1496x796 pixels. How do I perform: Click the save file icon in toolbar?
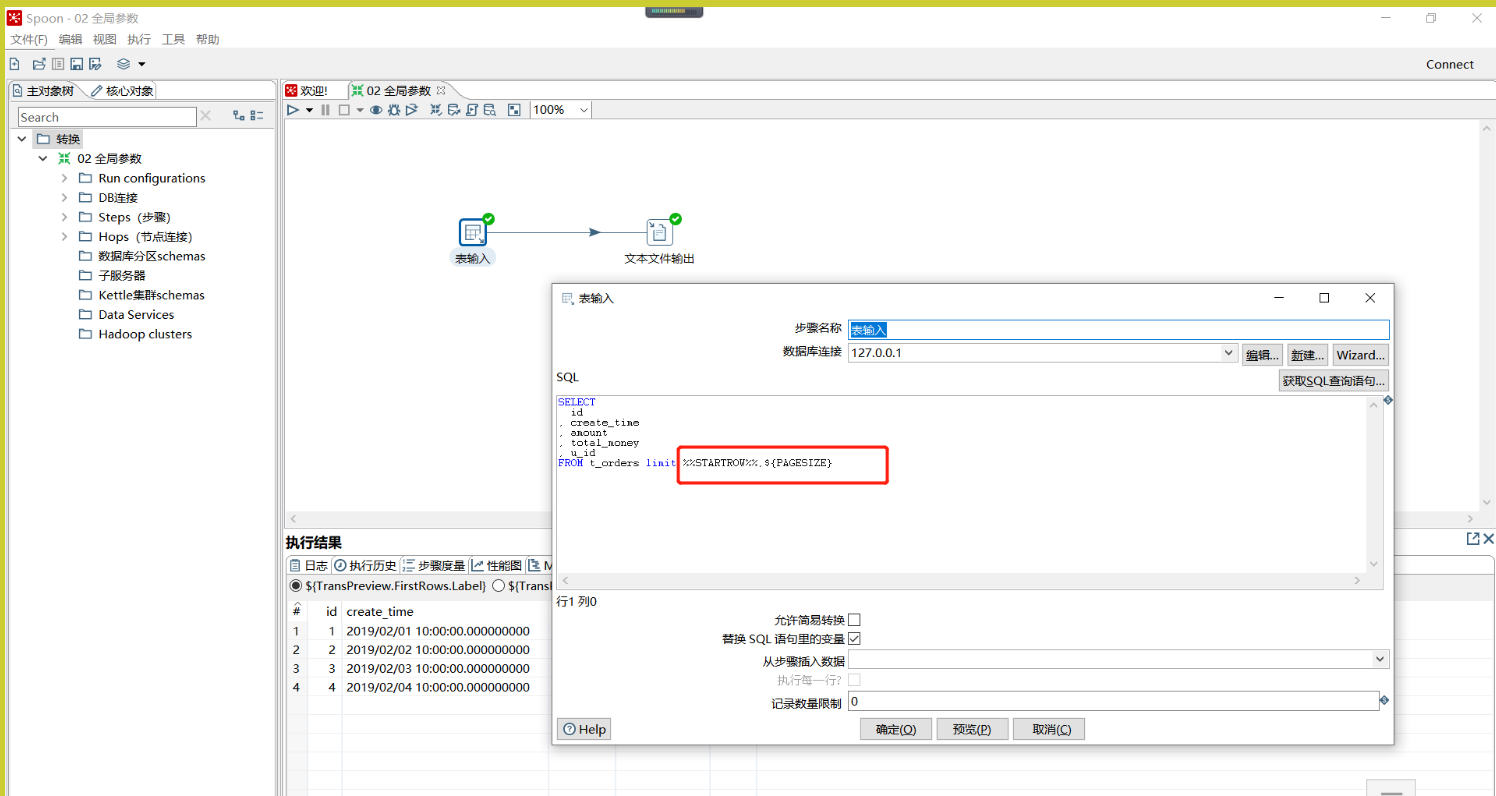[x=76, y=64]
